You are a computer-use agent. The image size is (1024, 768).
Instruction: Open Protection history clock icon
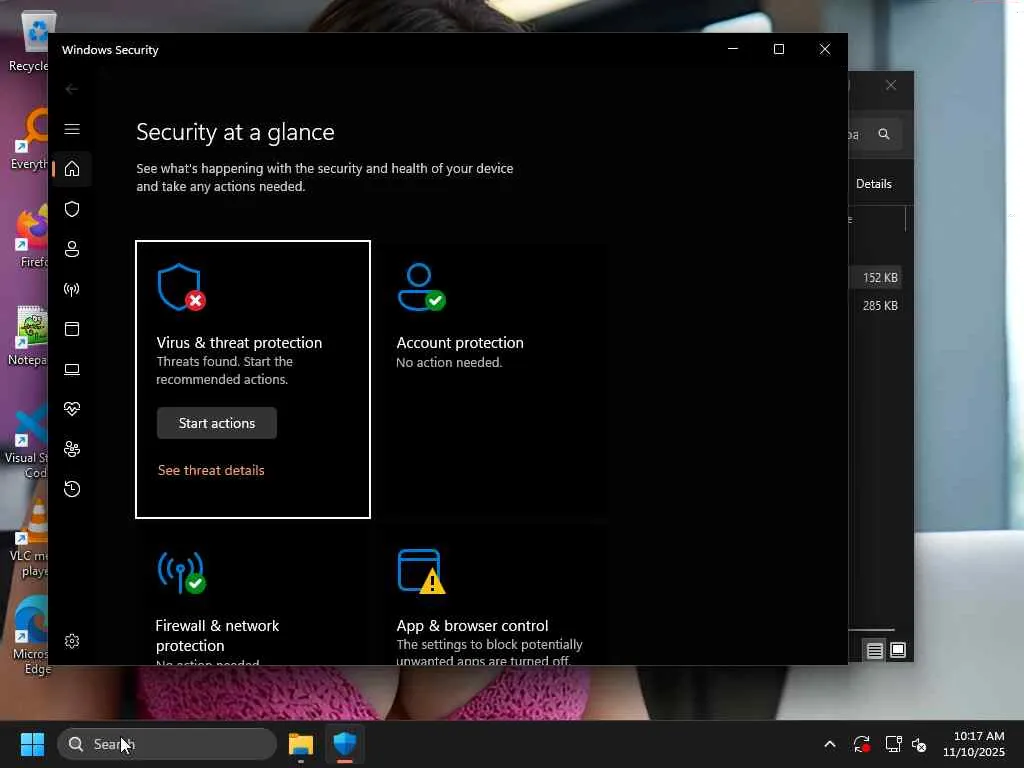72,488
